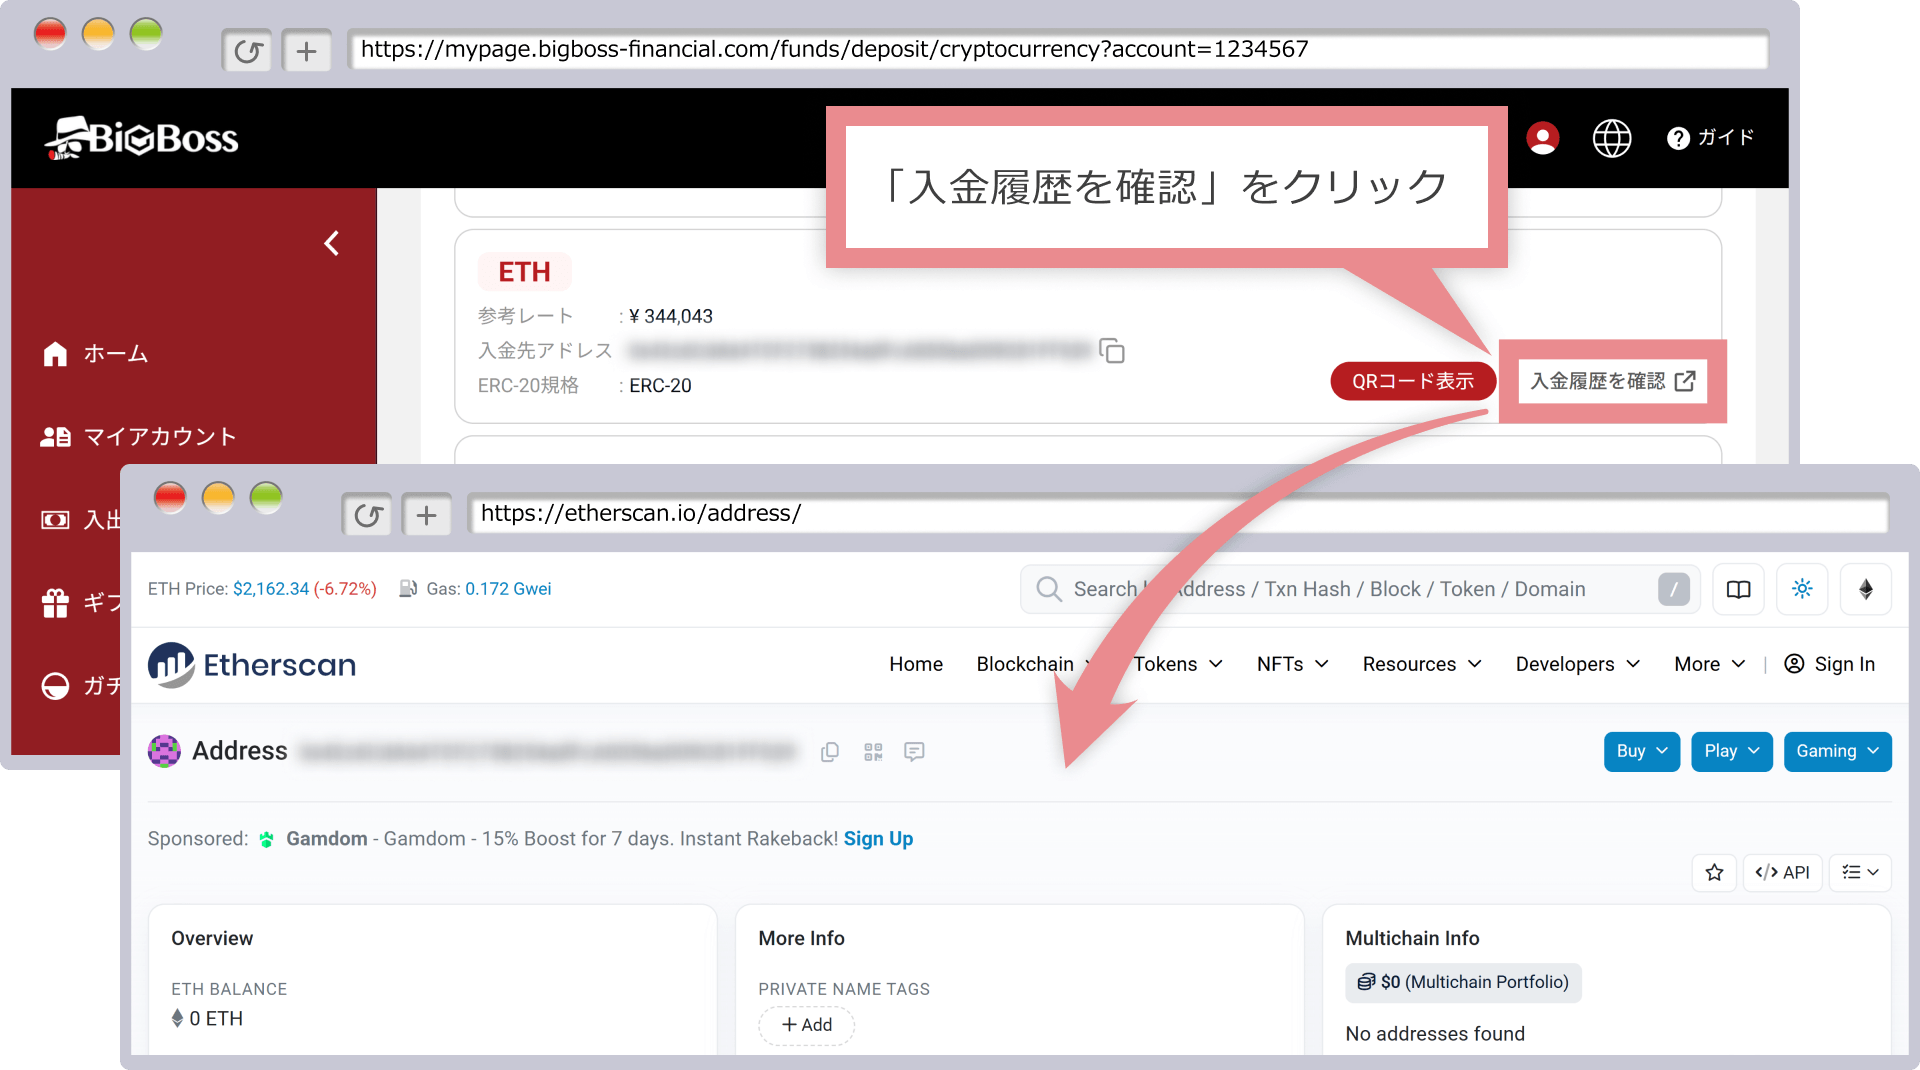1920x1070 pixels.
Task: Click the Etherscan logo
Action: [x=252, y=665]
